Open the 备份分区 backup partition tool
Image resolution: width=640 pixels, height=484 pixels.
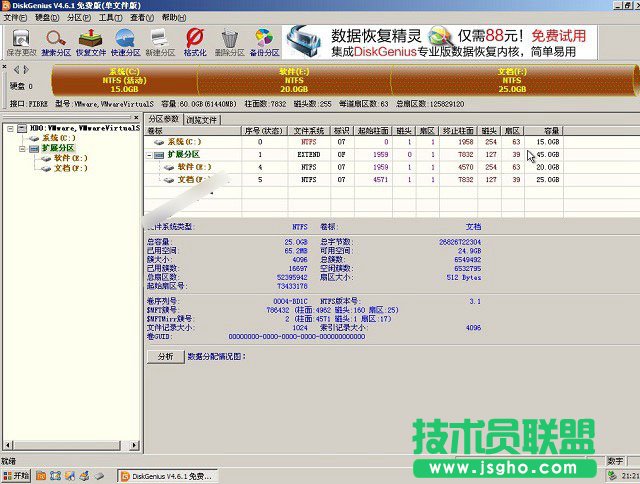tap(264, 42)
